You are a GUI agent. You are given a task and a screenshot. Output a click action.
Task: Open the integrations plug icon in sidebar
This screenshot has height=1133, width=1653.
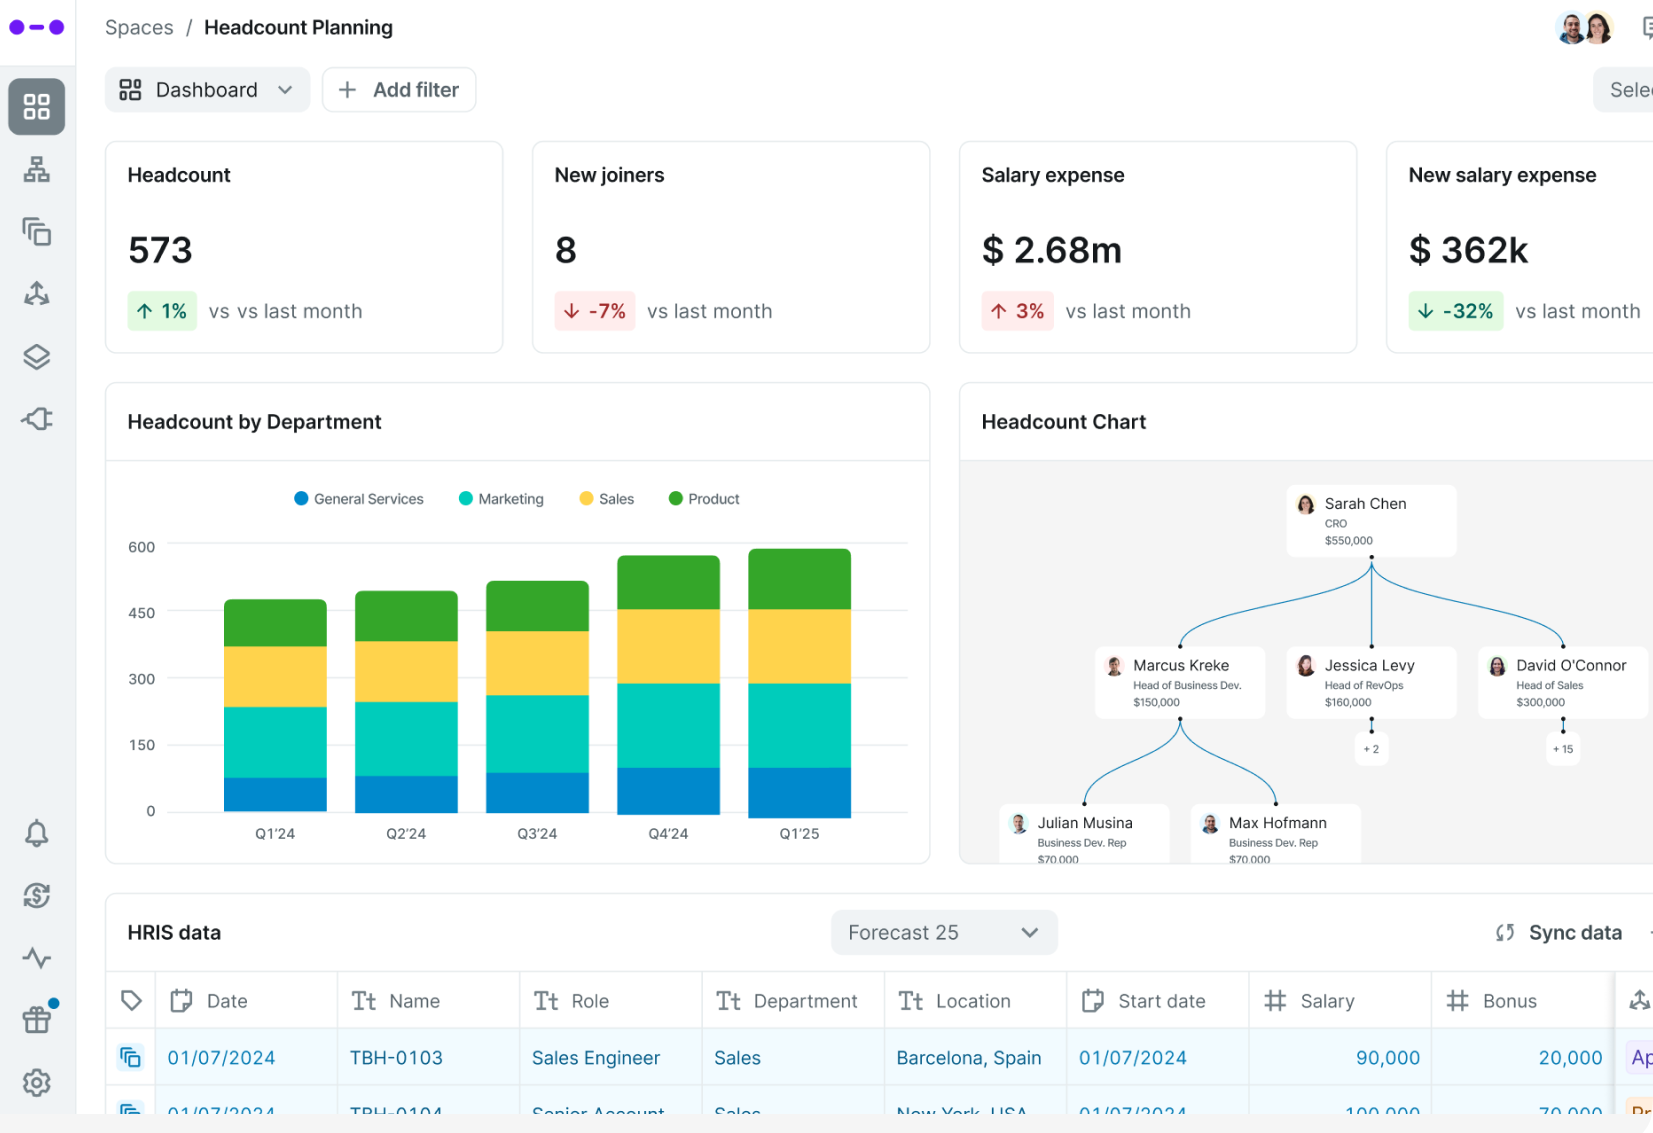tap(37, 419)
